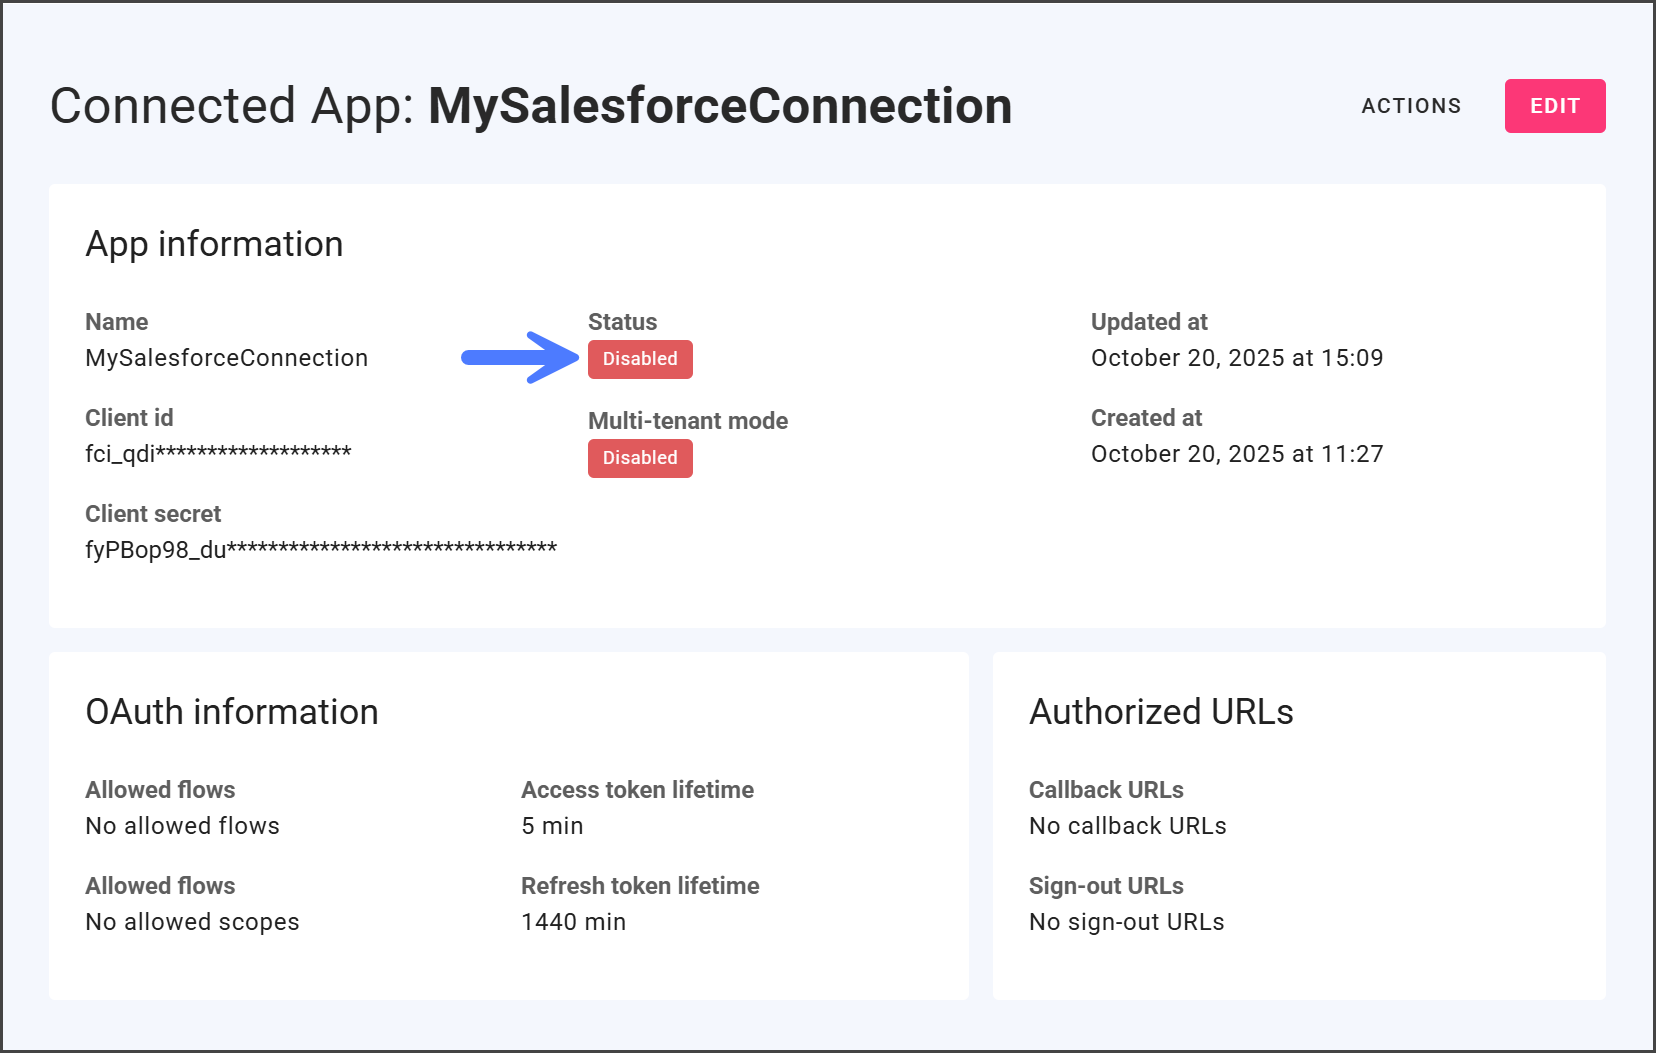
Task: Click the blue arrow pointing at Status
Action: 519,358
